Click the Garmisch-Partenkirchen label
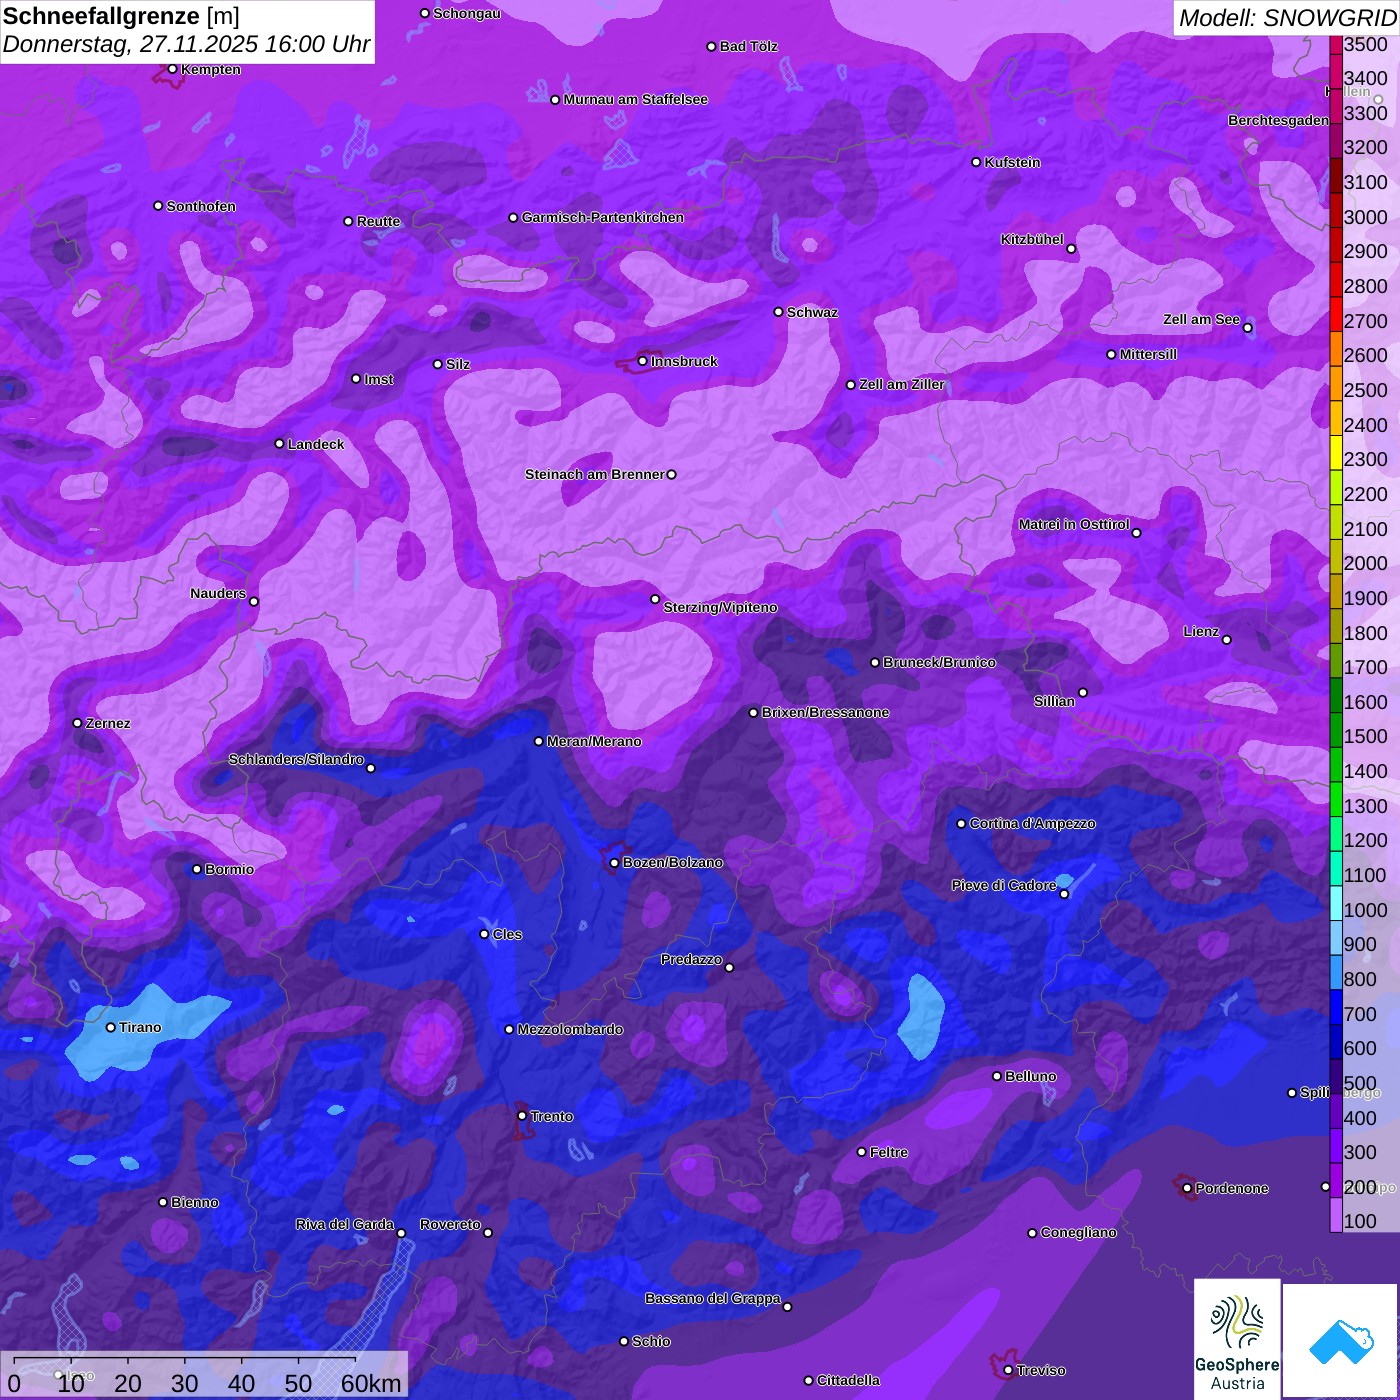Screen dimensions: 1400x1400 coord(603,217)
